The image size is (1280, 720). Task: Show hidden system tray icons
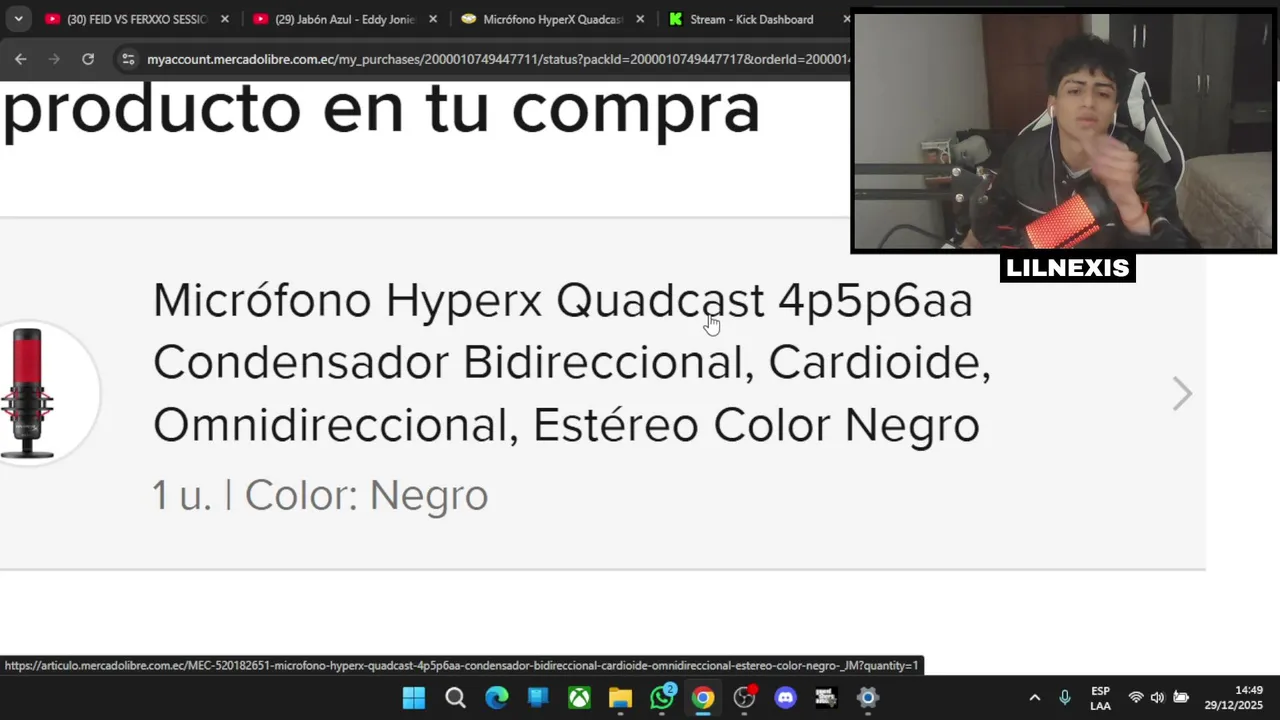(1035, 697)
